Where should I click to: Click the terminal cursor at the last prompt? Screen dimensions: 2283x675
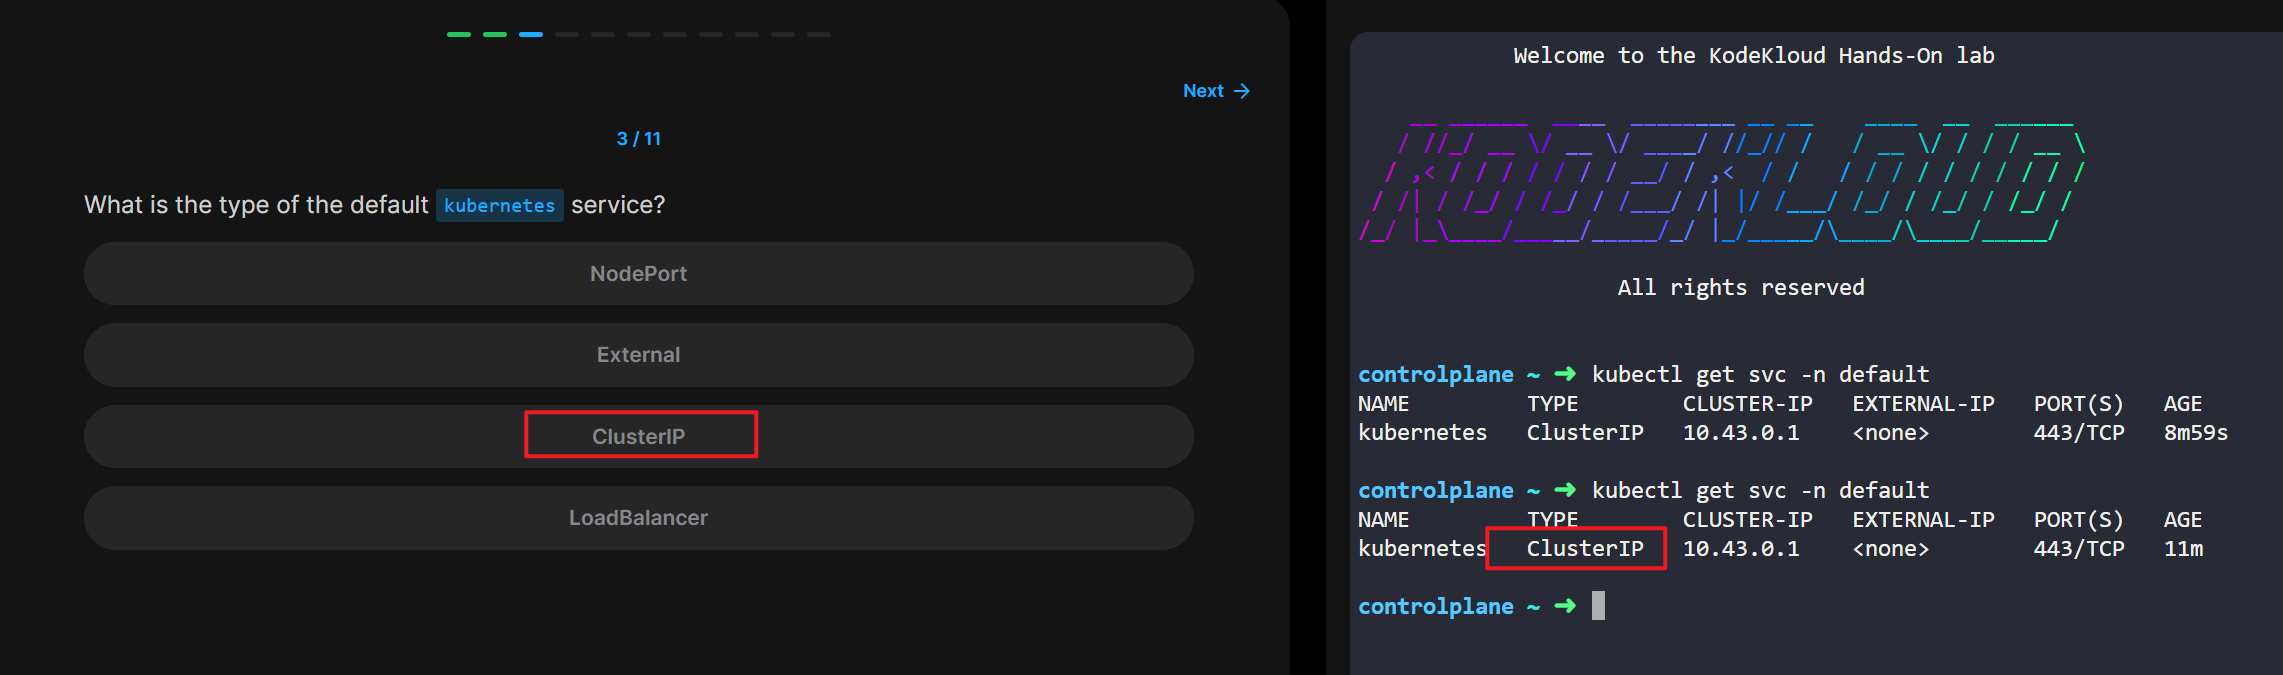1598,606
